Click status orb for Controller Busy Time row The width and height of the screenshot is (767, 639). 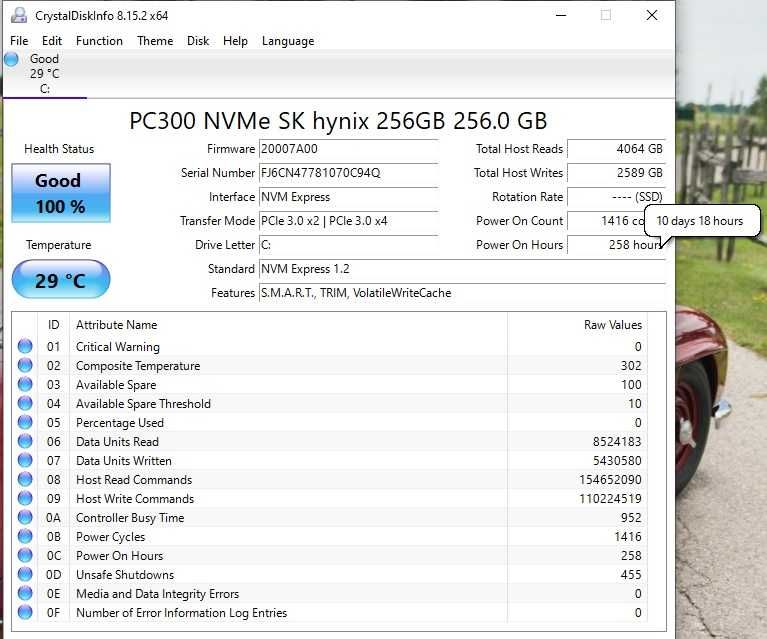point(25,517)
